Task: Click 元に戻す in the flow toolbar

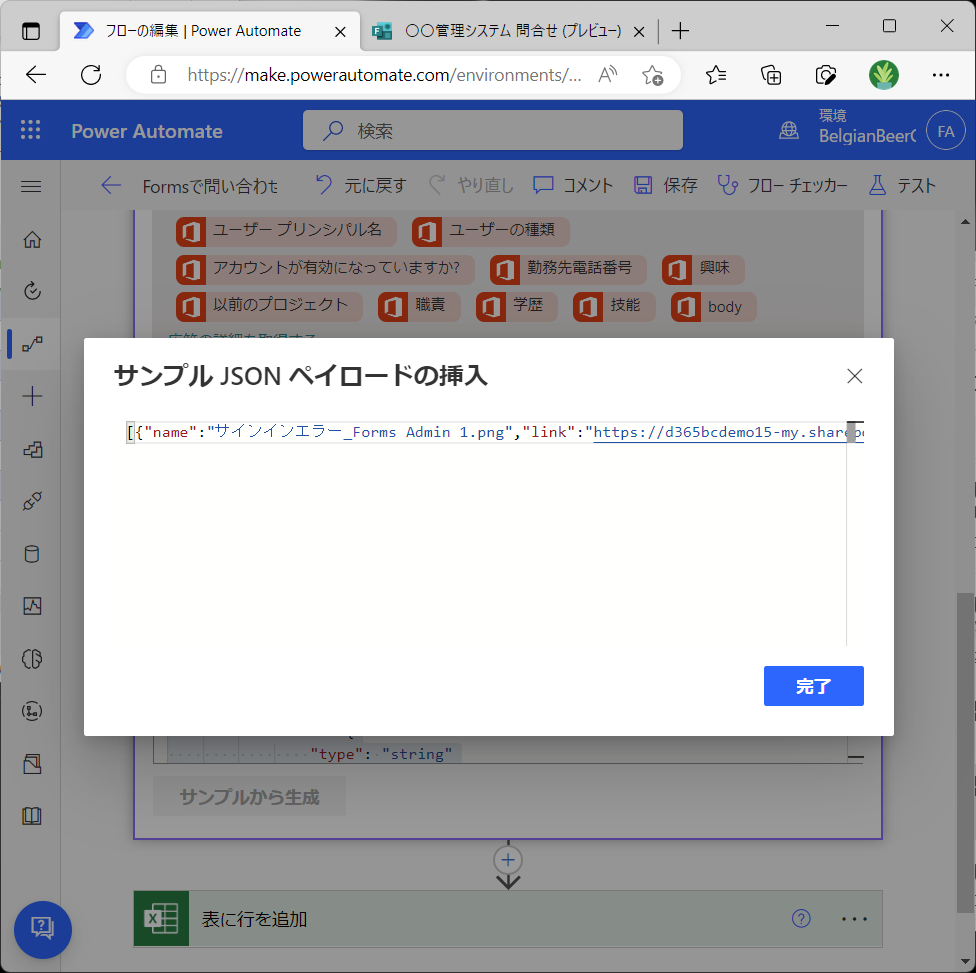Action: 360,186
